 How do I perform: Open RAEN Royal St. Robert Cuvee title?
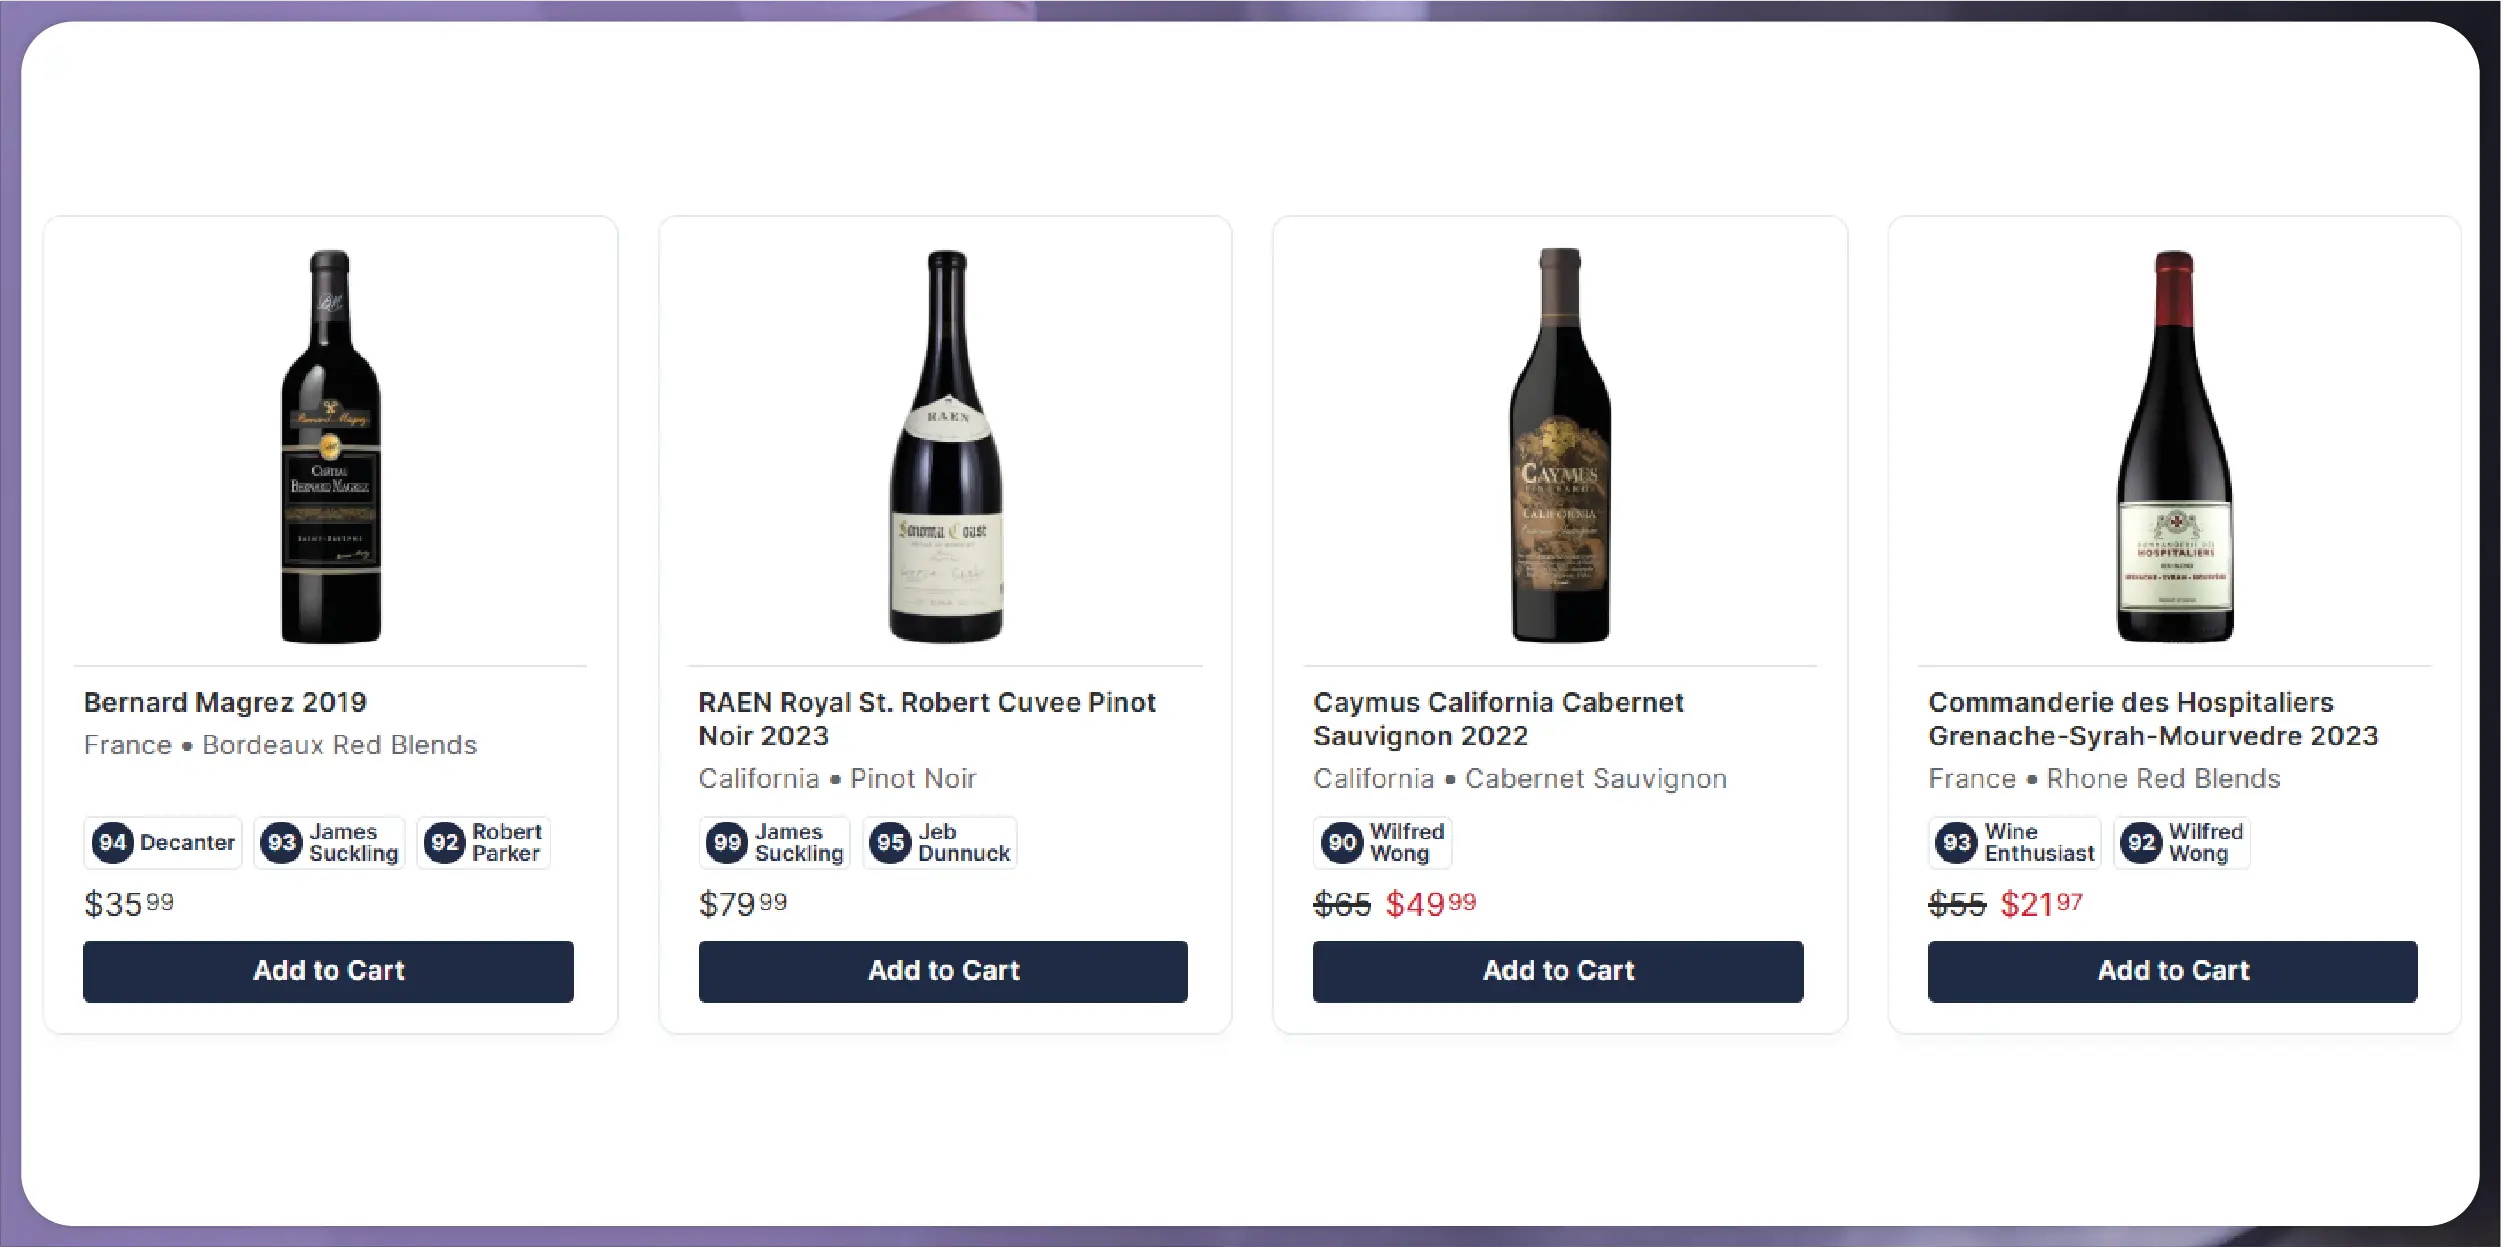[x=926, y=718]
